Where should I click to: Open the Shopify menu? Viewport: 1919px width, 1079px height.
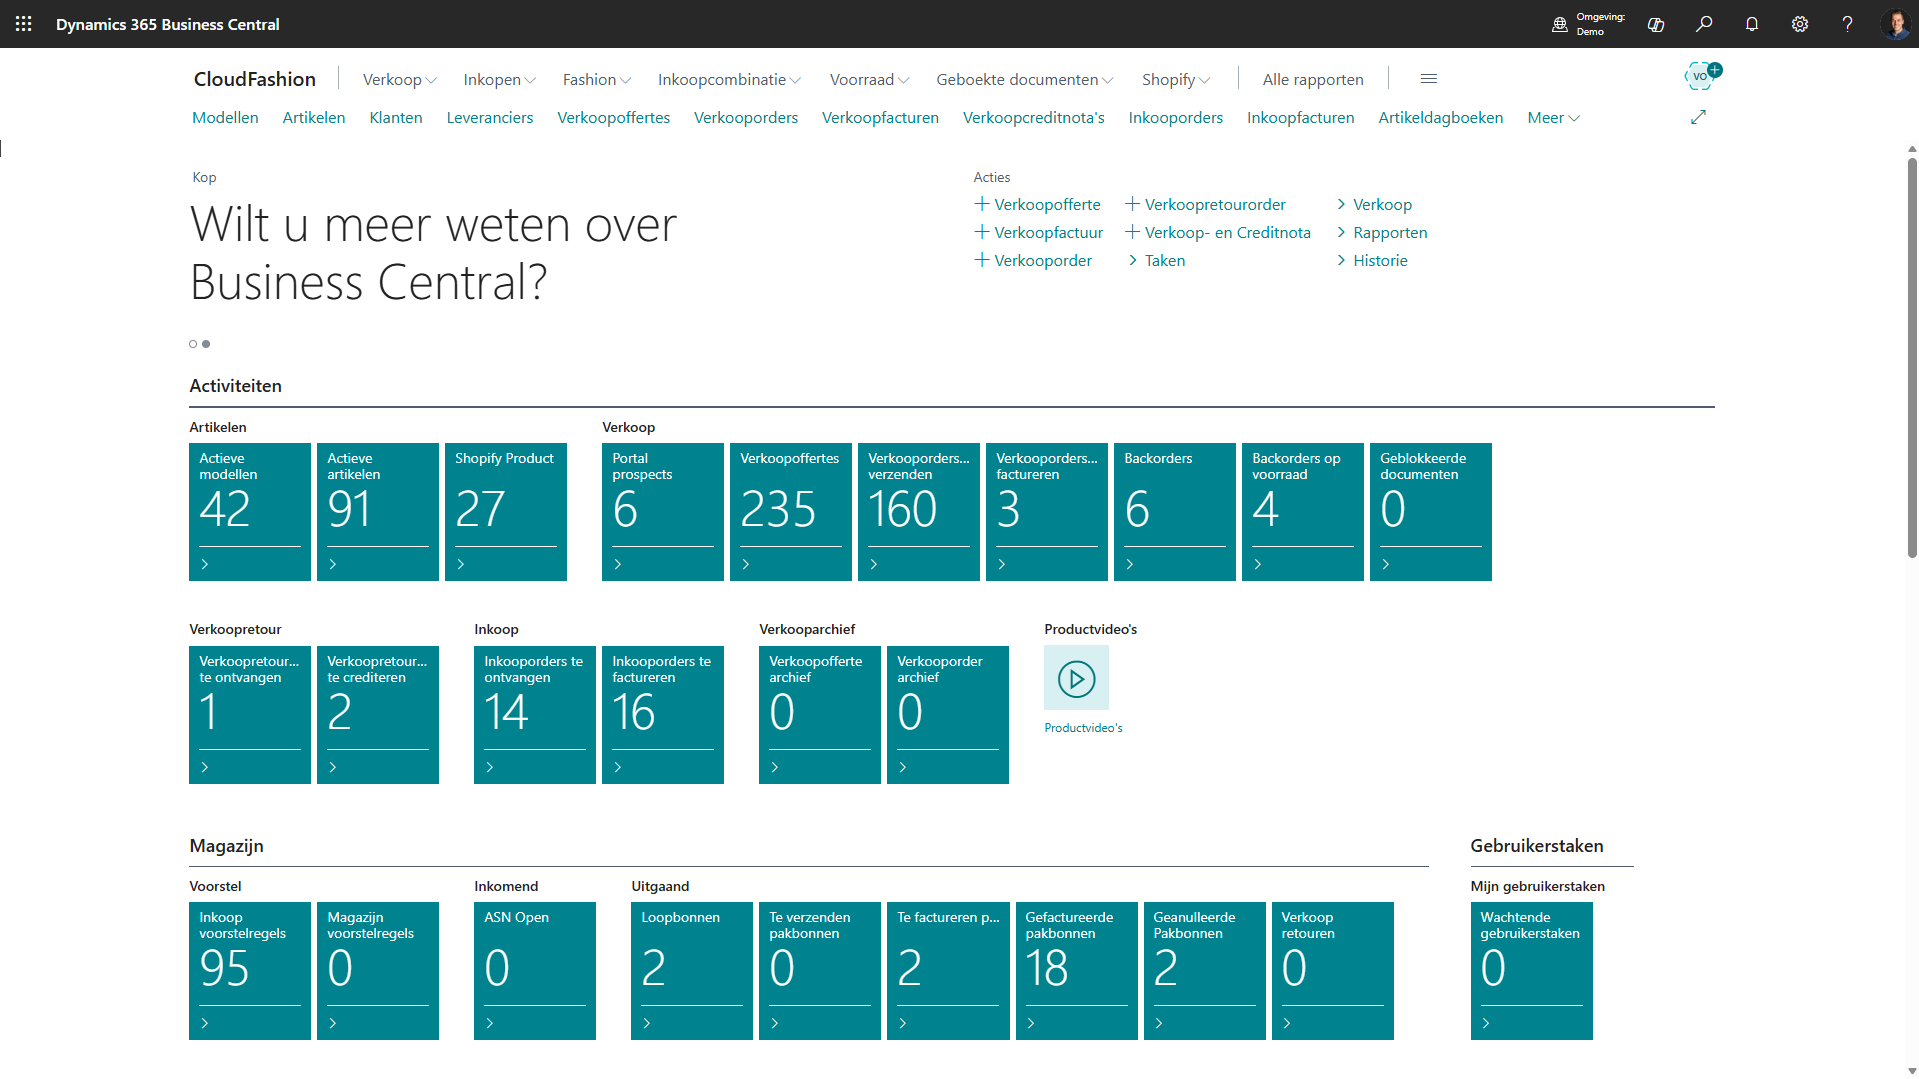point(1175,79)
